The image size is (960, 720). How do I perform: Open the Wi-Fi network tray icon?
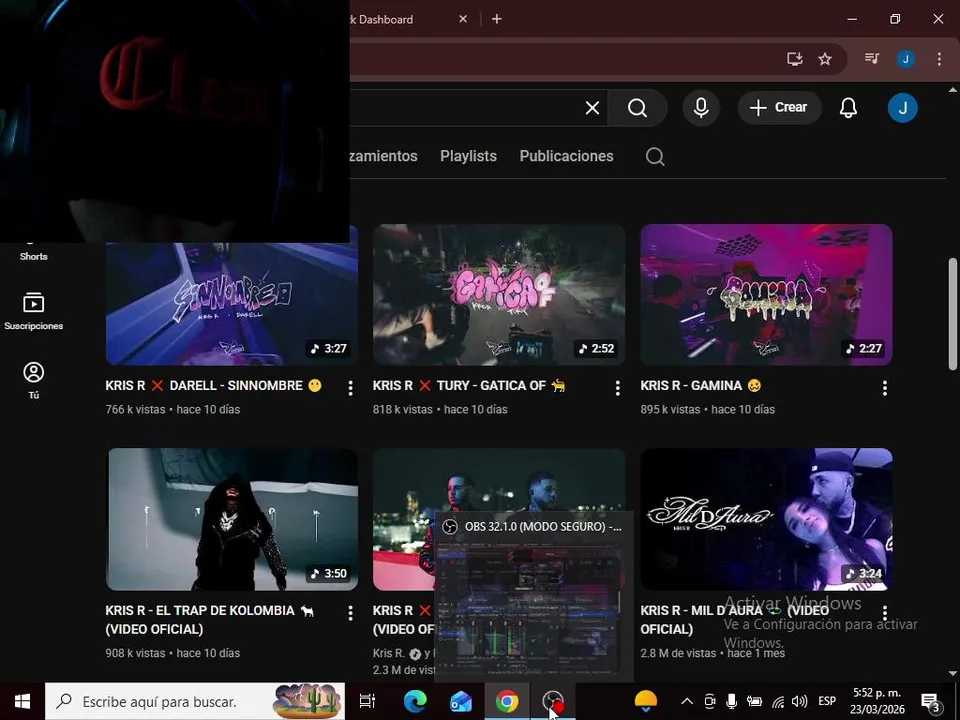coord(778,702)
